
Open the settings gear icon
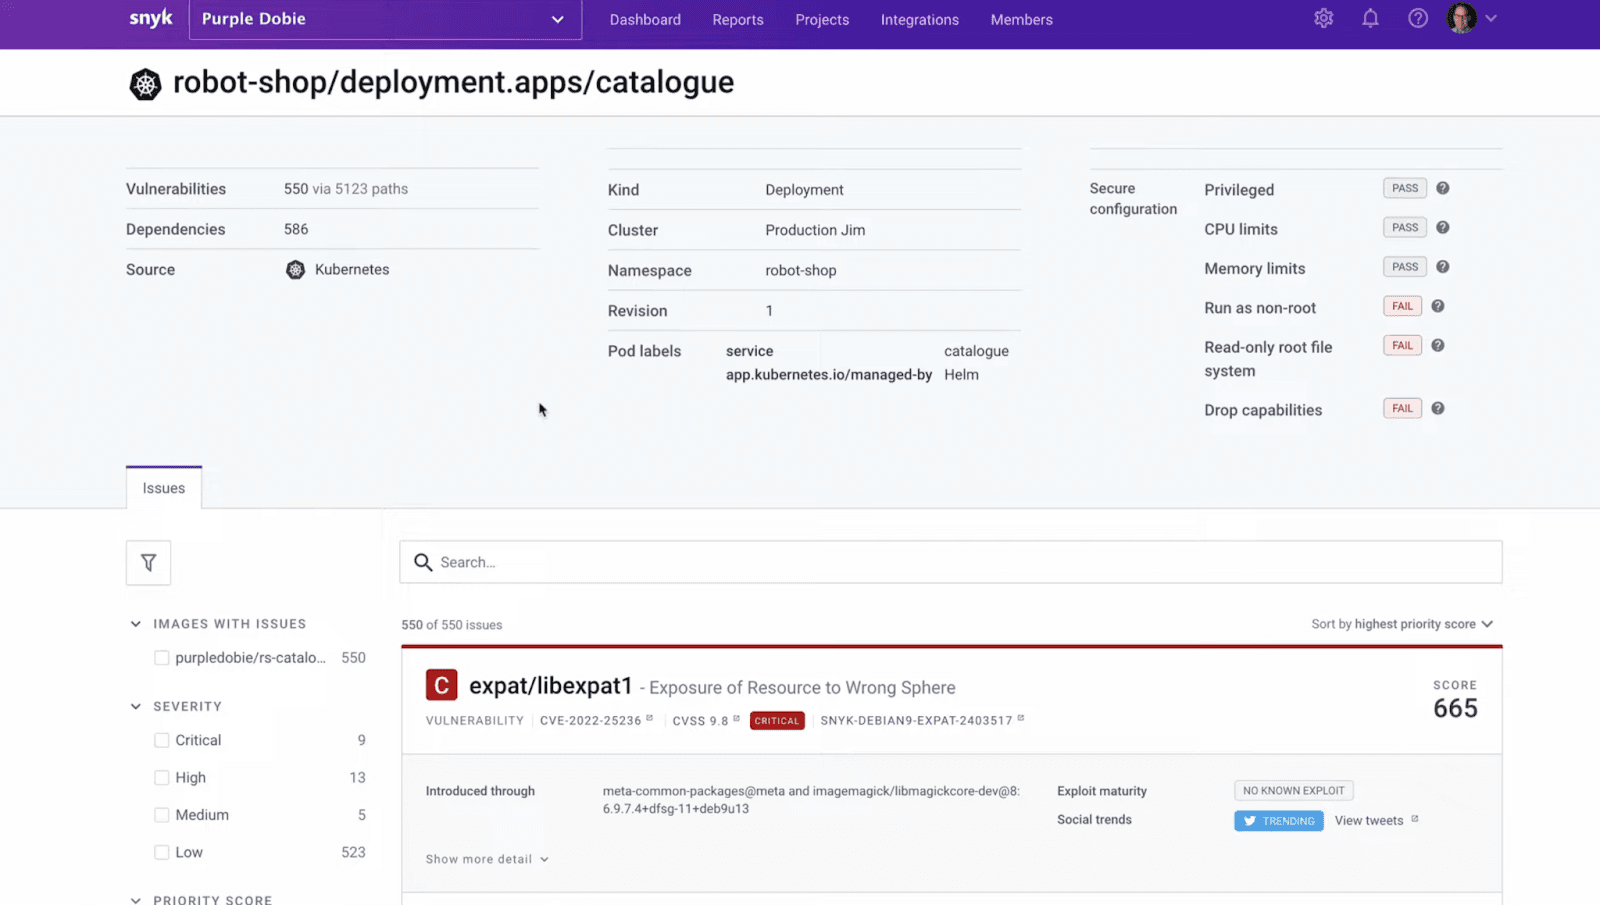(x=1324, y=18)
